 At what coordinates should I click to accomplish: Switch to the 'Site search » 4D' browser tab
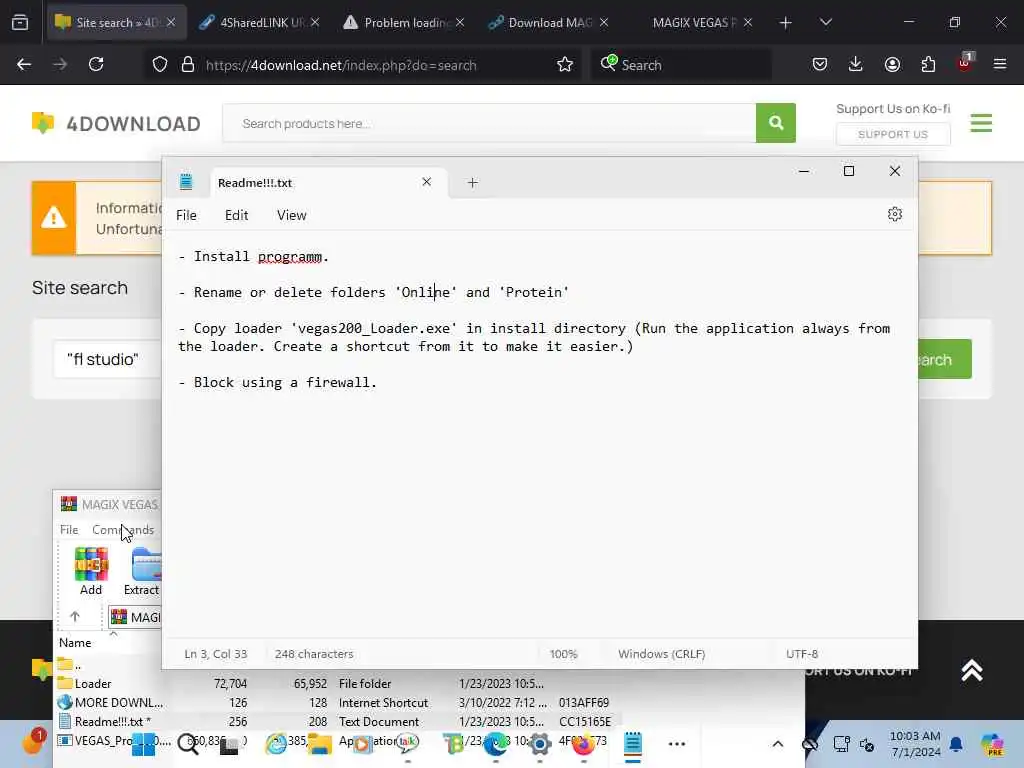coord(116,22)
